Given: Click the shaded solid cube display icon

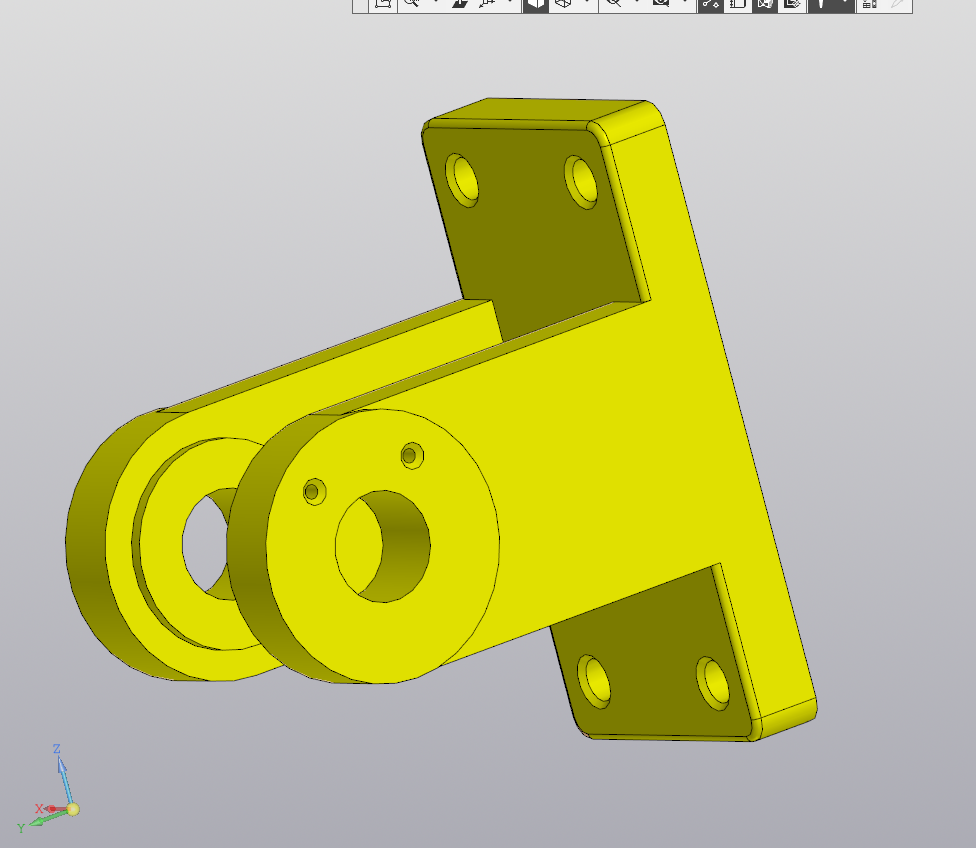Looking at the screenshot, I should [536, 4].
